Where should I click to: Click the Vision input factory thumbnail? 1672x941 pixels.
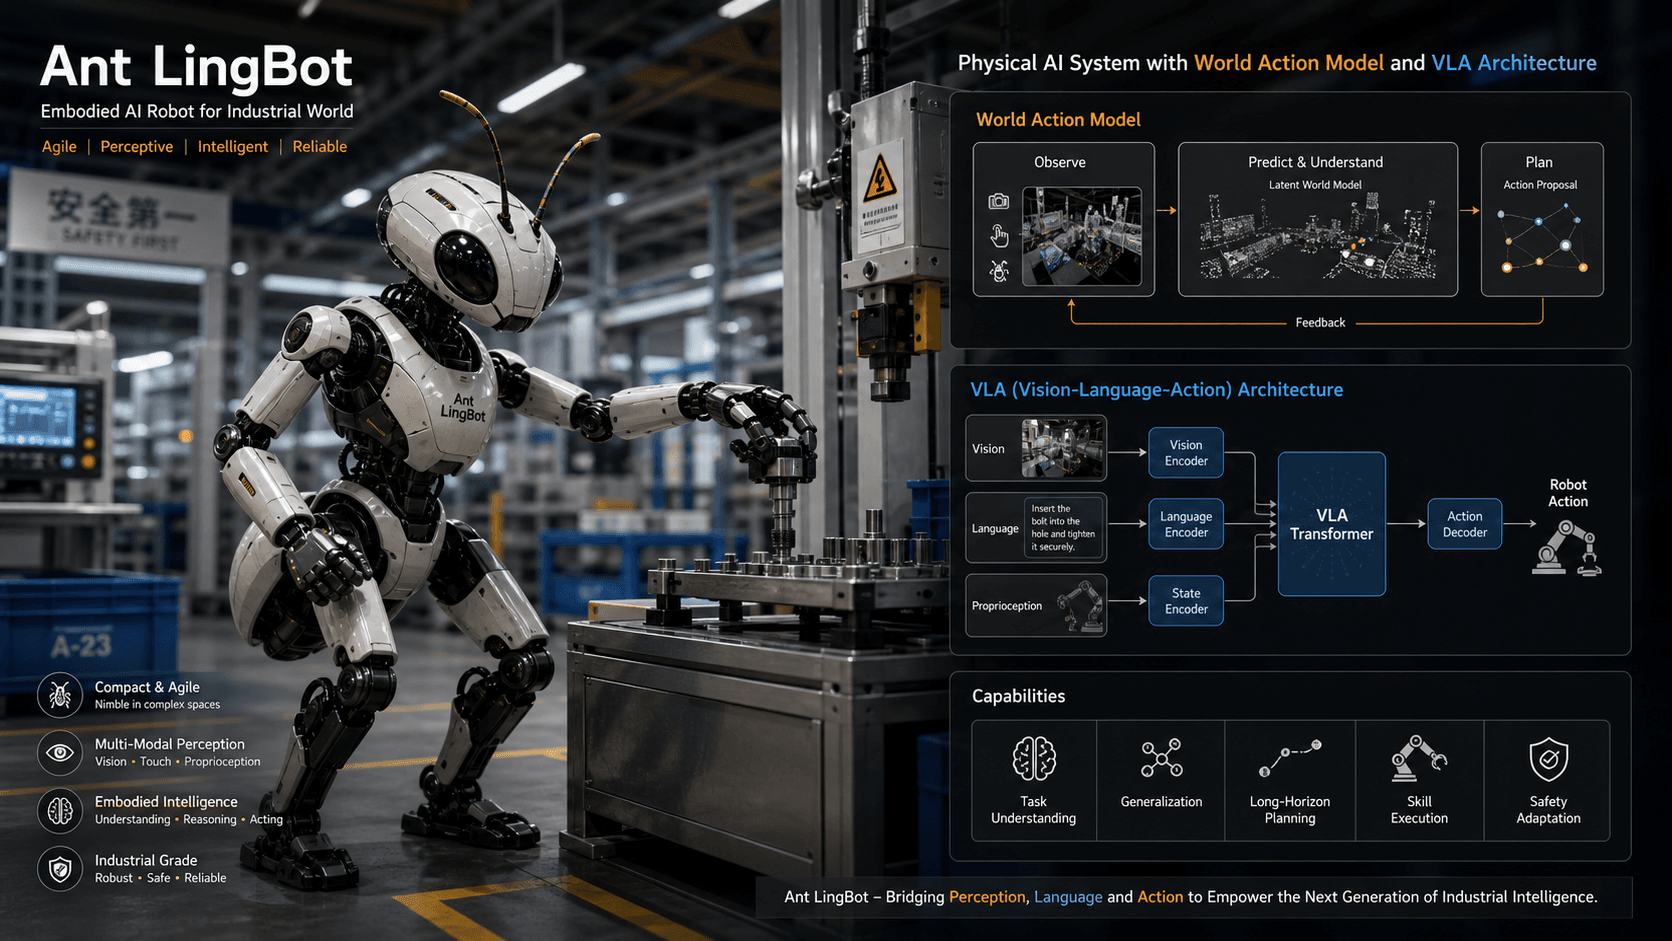click(1064, 448)
